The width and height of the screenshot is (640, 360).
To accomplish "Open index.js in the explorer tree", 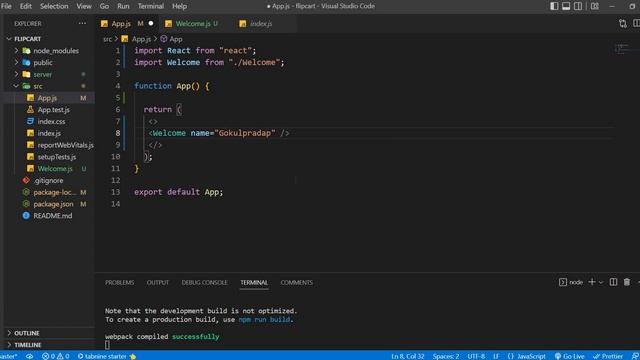I will pyautogui.click(x=49, y=133).
